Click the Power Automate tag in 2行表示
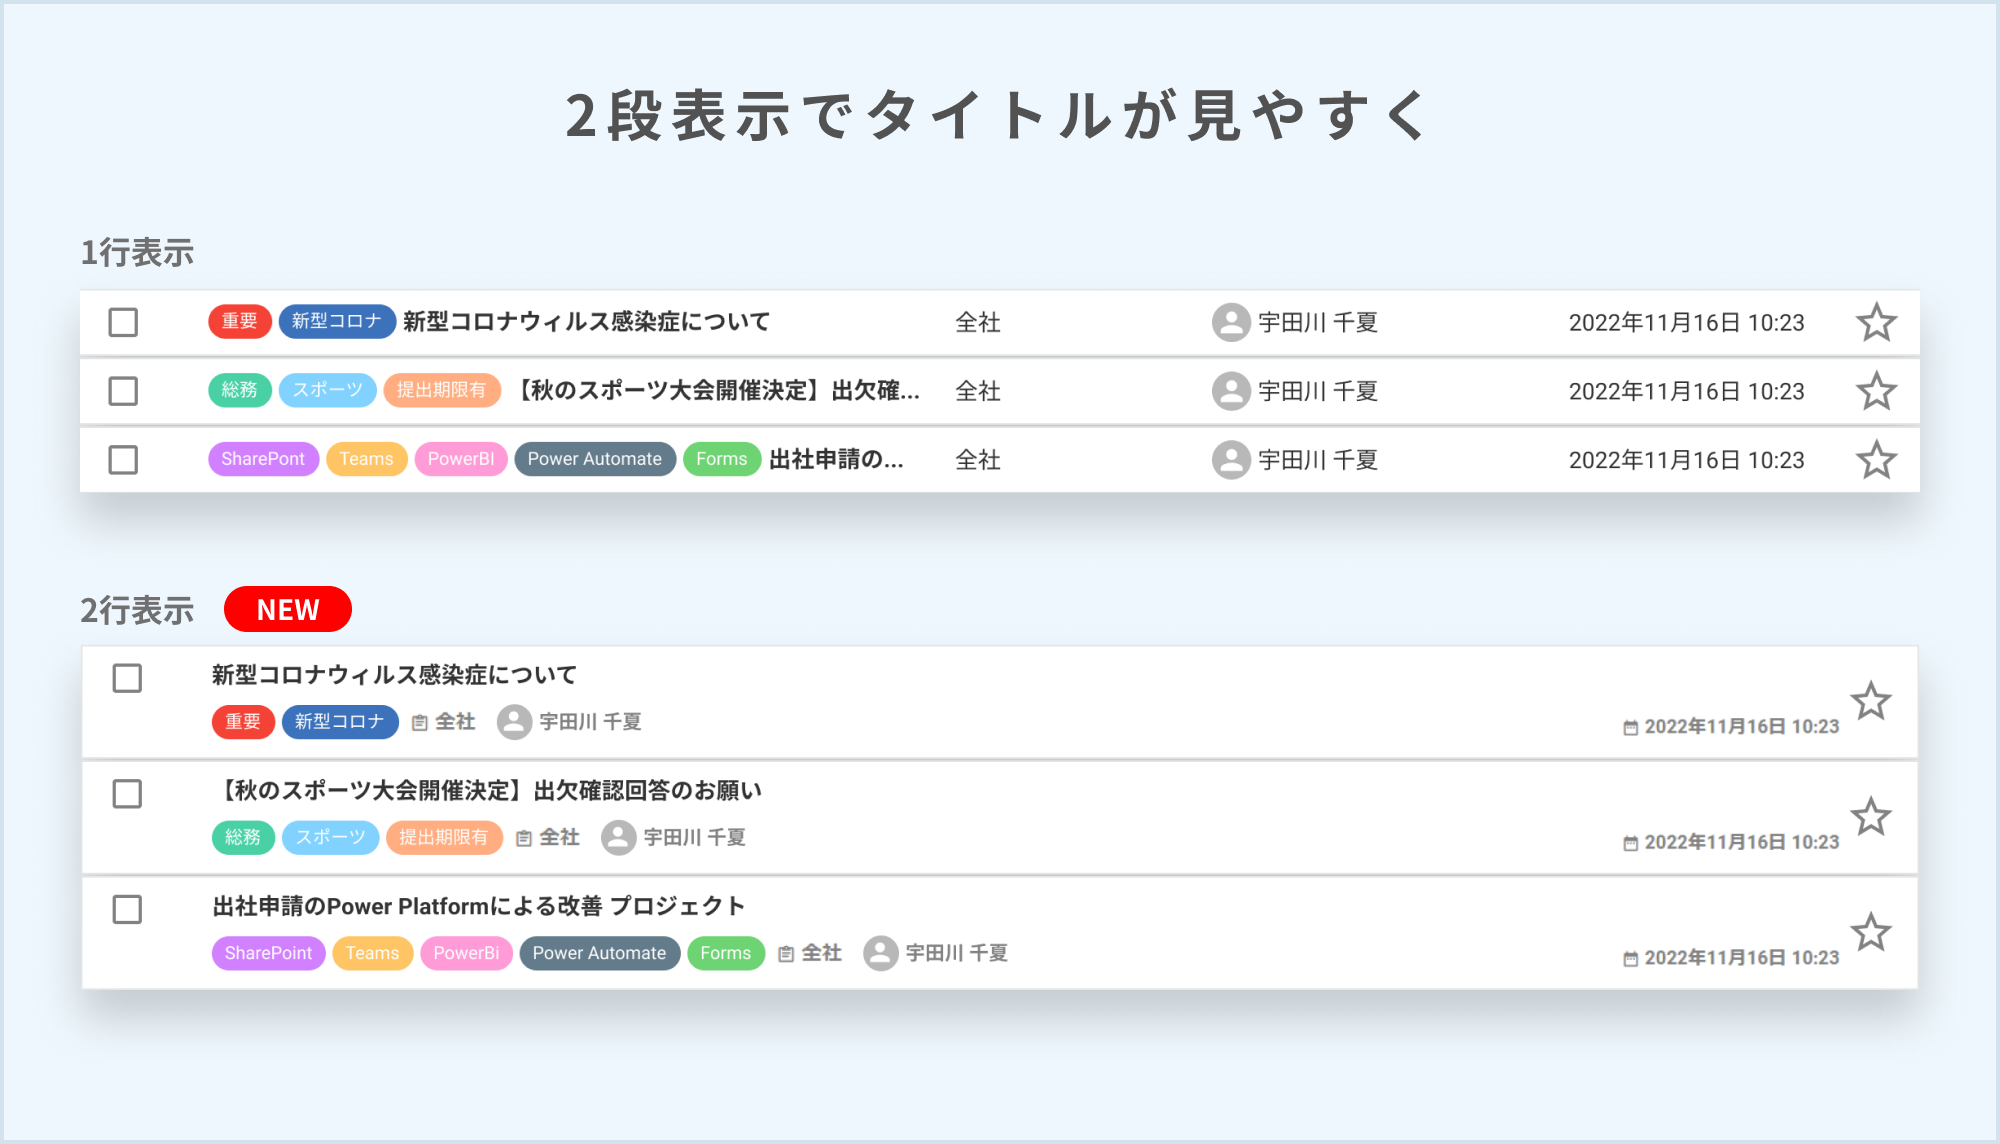 click(x=600, y=953)
